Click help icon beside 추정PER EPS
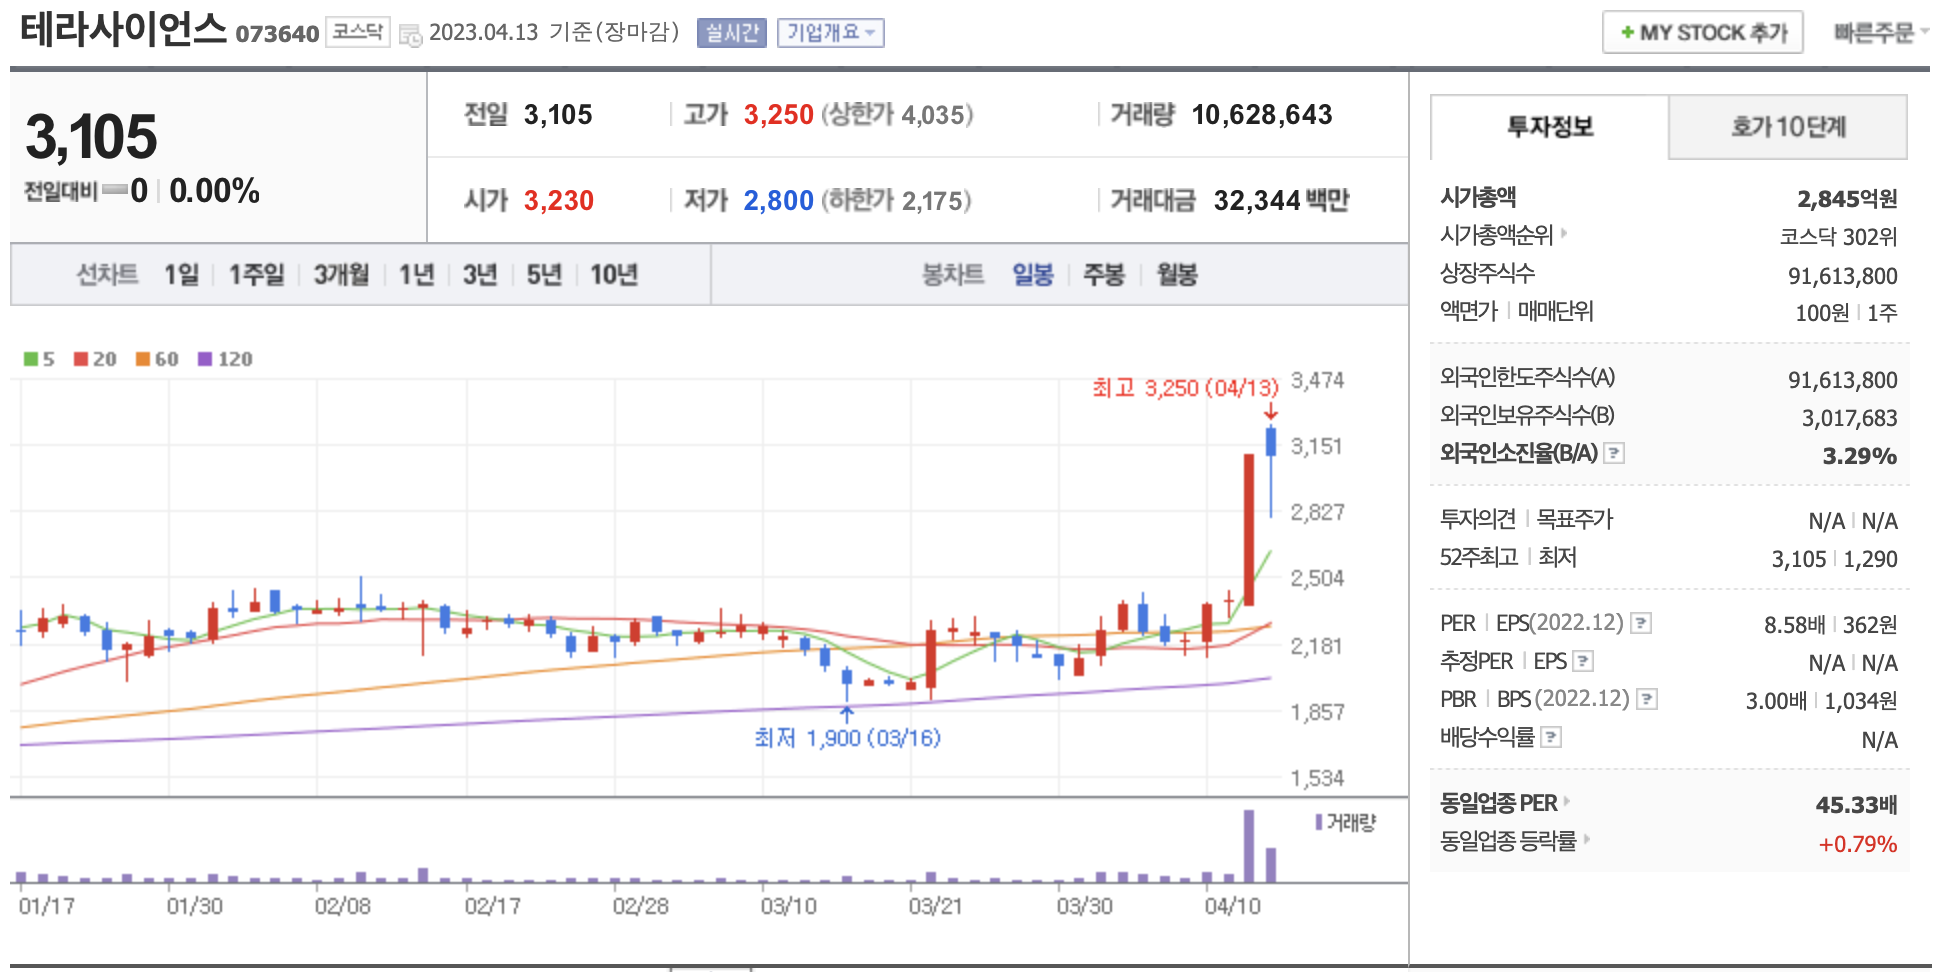 (1582, 661)
